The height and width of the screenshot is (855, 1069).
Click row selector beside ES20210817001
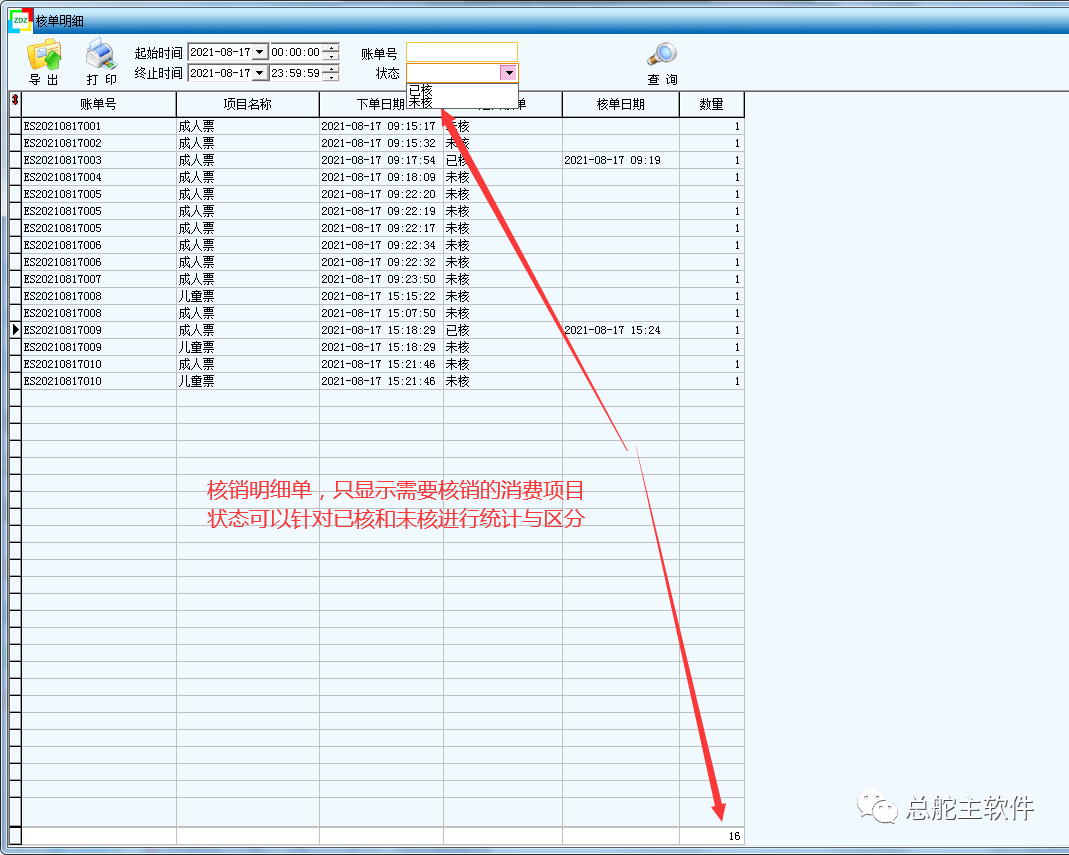[16, 126]
